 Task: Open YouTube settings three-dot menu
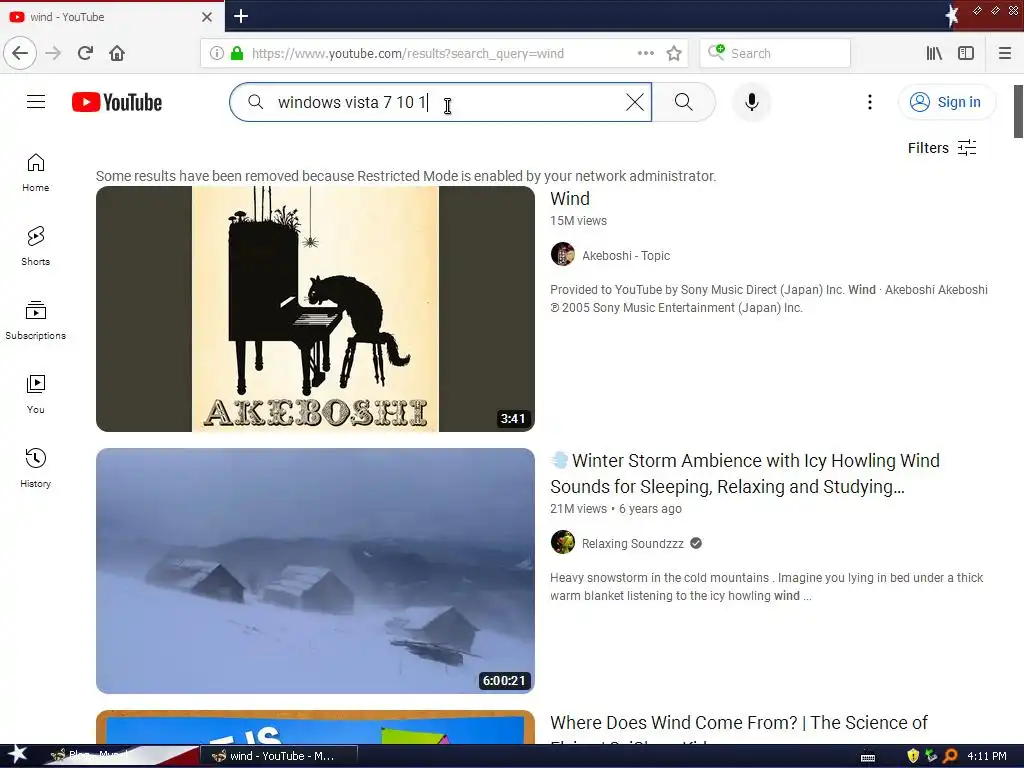click(869, 102)
